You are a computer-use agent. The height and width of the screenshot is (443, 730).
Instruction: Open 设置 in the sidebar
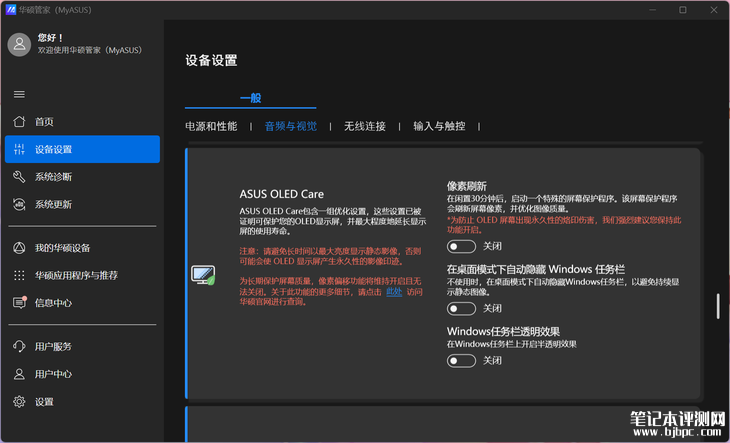point(82,402)
